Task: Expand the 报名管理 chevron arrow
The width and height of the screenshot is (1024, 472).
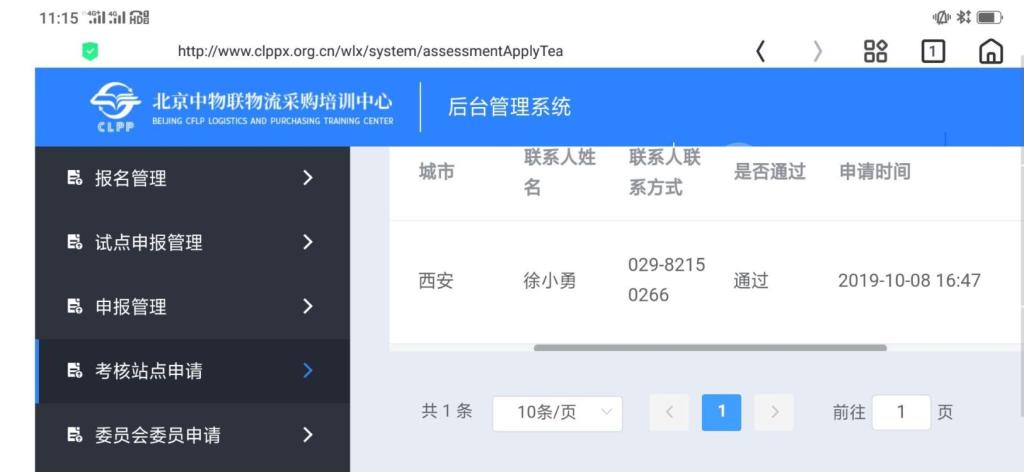Action: pos(307,178)
